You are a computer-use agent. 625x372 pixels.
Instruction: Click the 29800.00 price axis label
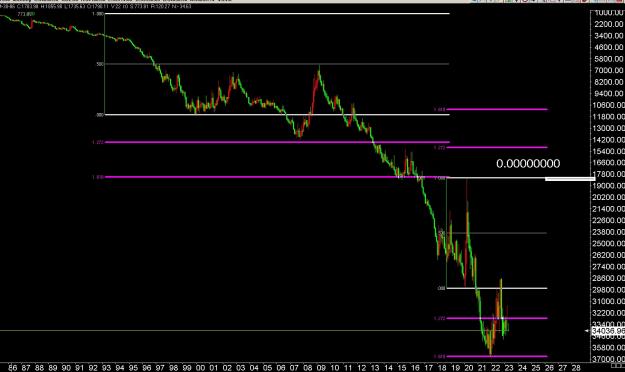tap(609, 290)
